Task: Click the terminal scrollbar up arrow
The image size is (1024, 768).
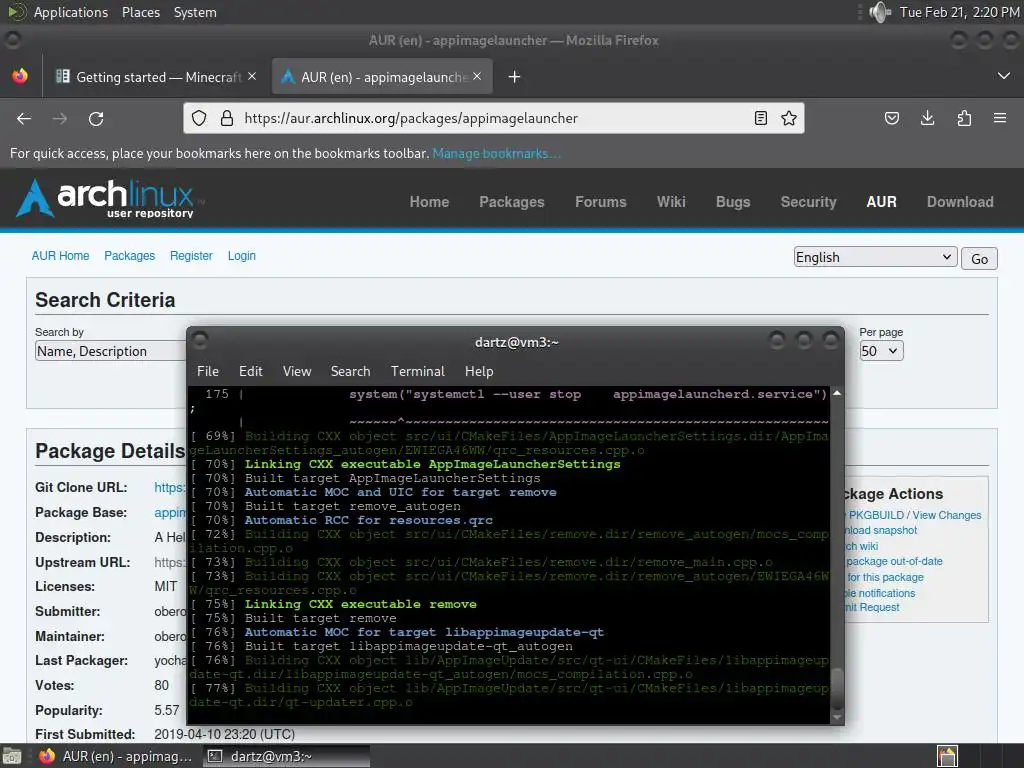Action: (x=837, y=393)
